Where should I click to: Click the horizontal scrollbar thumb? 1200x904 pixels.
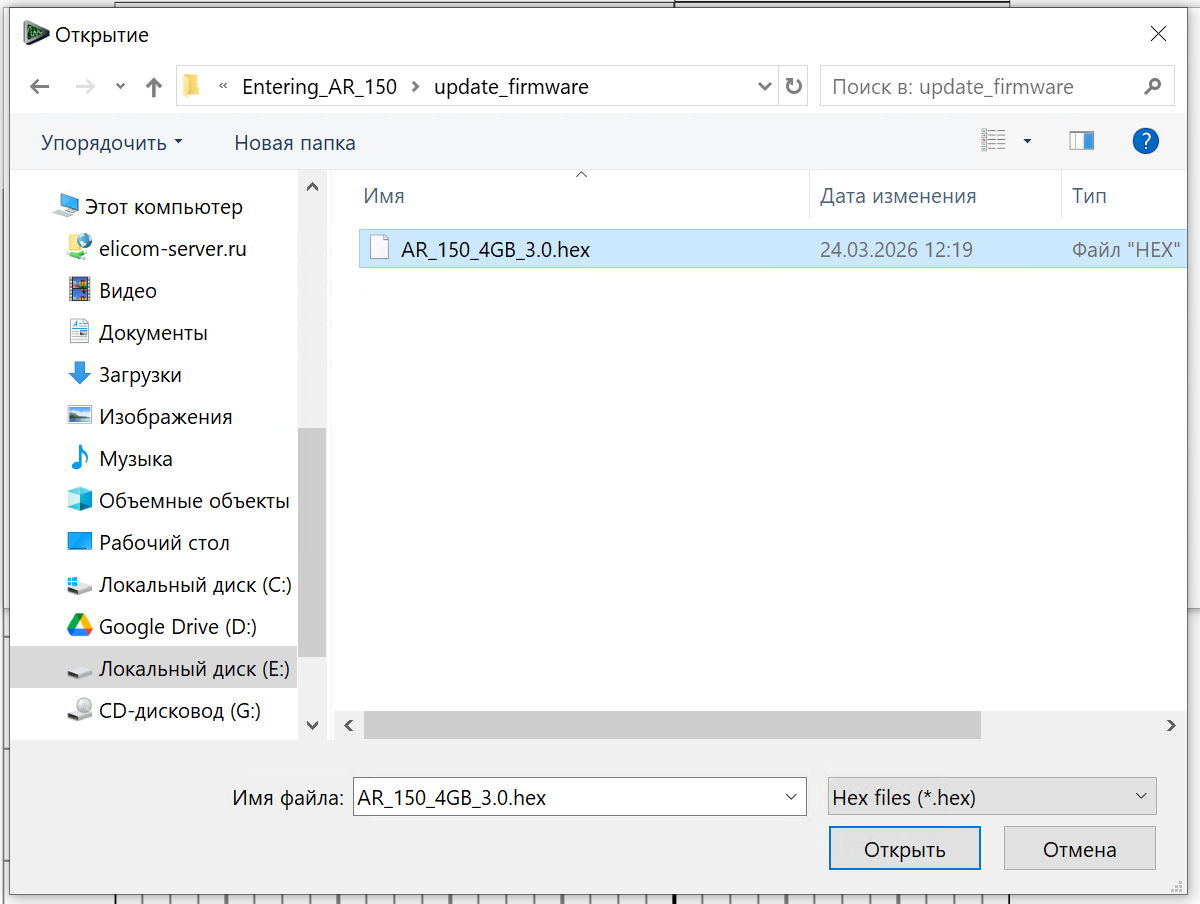pos(672,725)
